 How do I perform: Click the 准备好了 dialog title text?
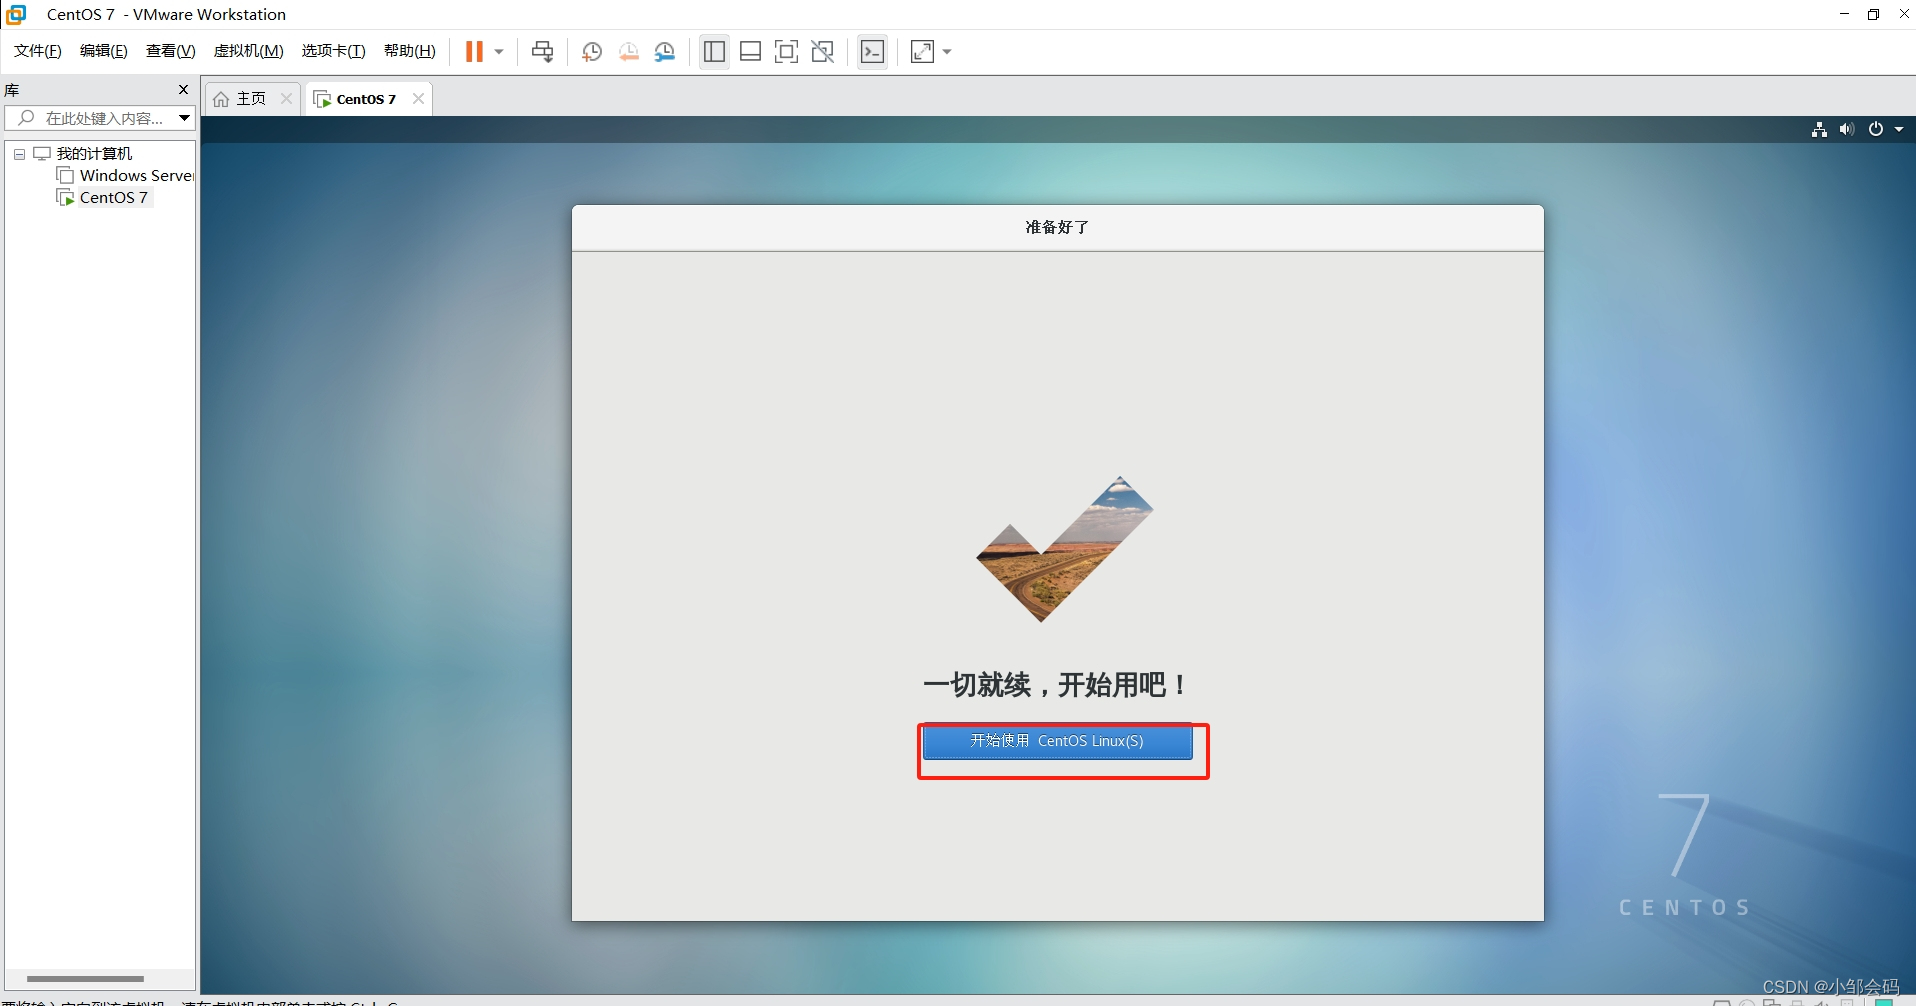pos(1057,228)
